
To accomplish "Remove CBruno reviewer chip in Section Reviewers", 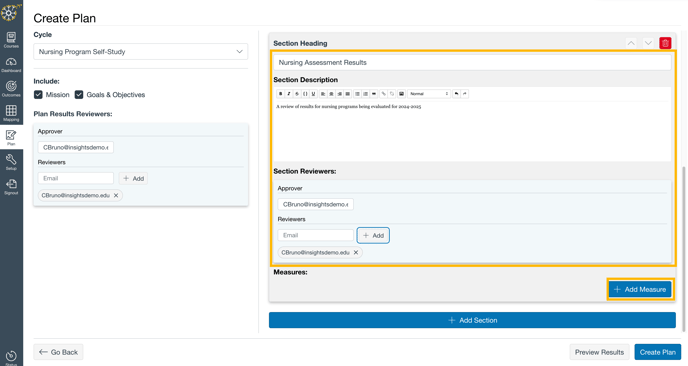I will tap(356, 252).
